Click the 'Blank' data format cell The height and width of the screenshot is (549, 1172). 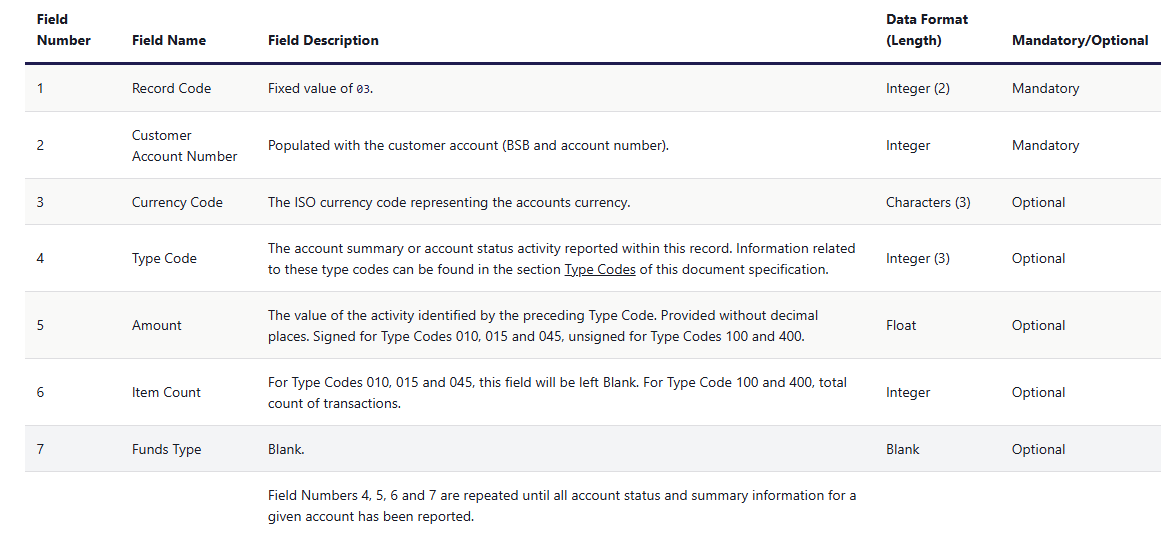pos(902,449)
